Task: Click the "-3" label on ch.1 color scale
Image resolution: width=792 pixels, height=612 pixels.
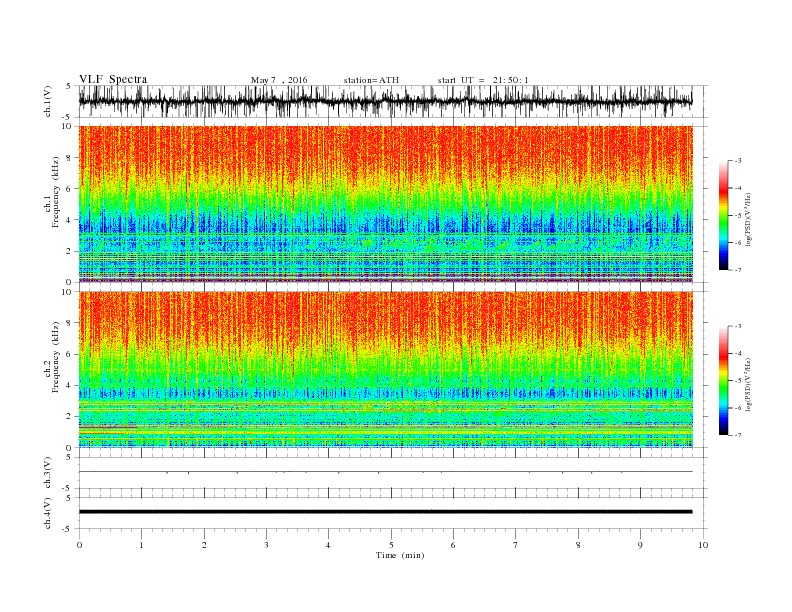Action: click(738, 161)
